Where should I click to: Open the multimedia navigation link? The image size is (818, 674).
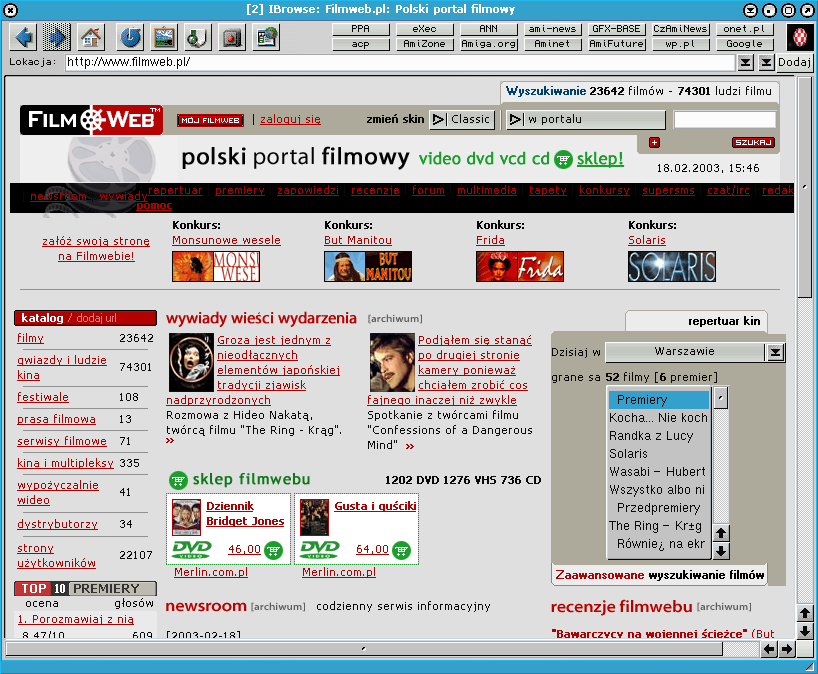click(487, 190)
